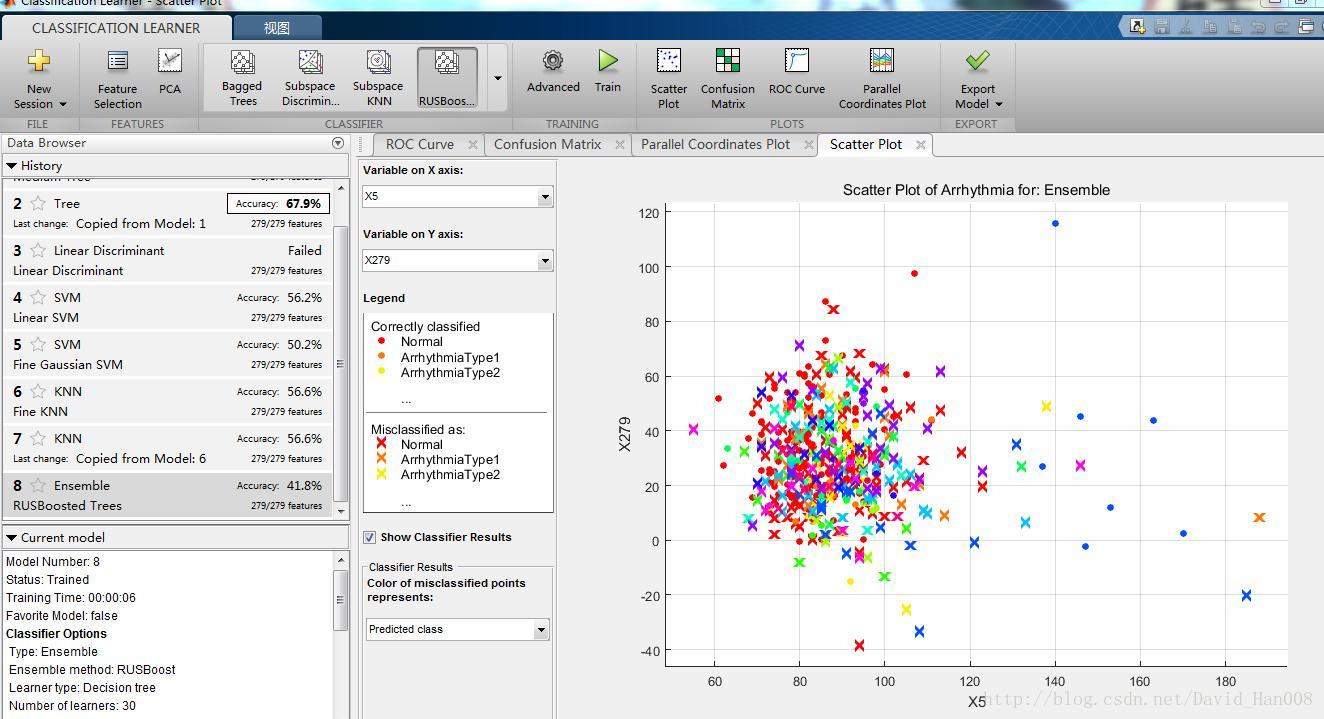1324x719 pixels.
Task: Click the redo icon in quick access toolbar
Action: 1282,27
